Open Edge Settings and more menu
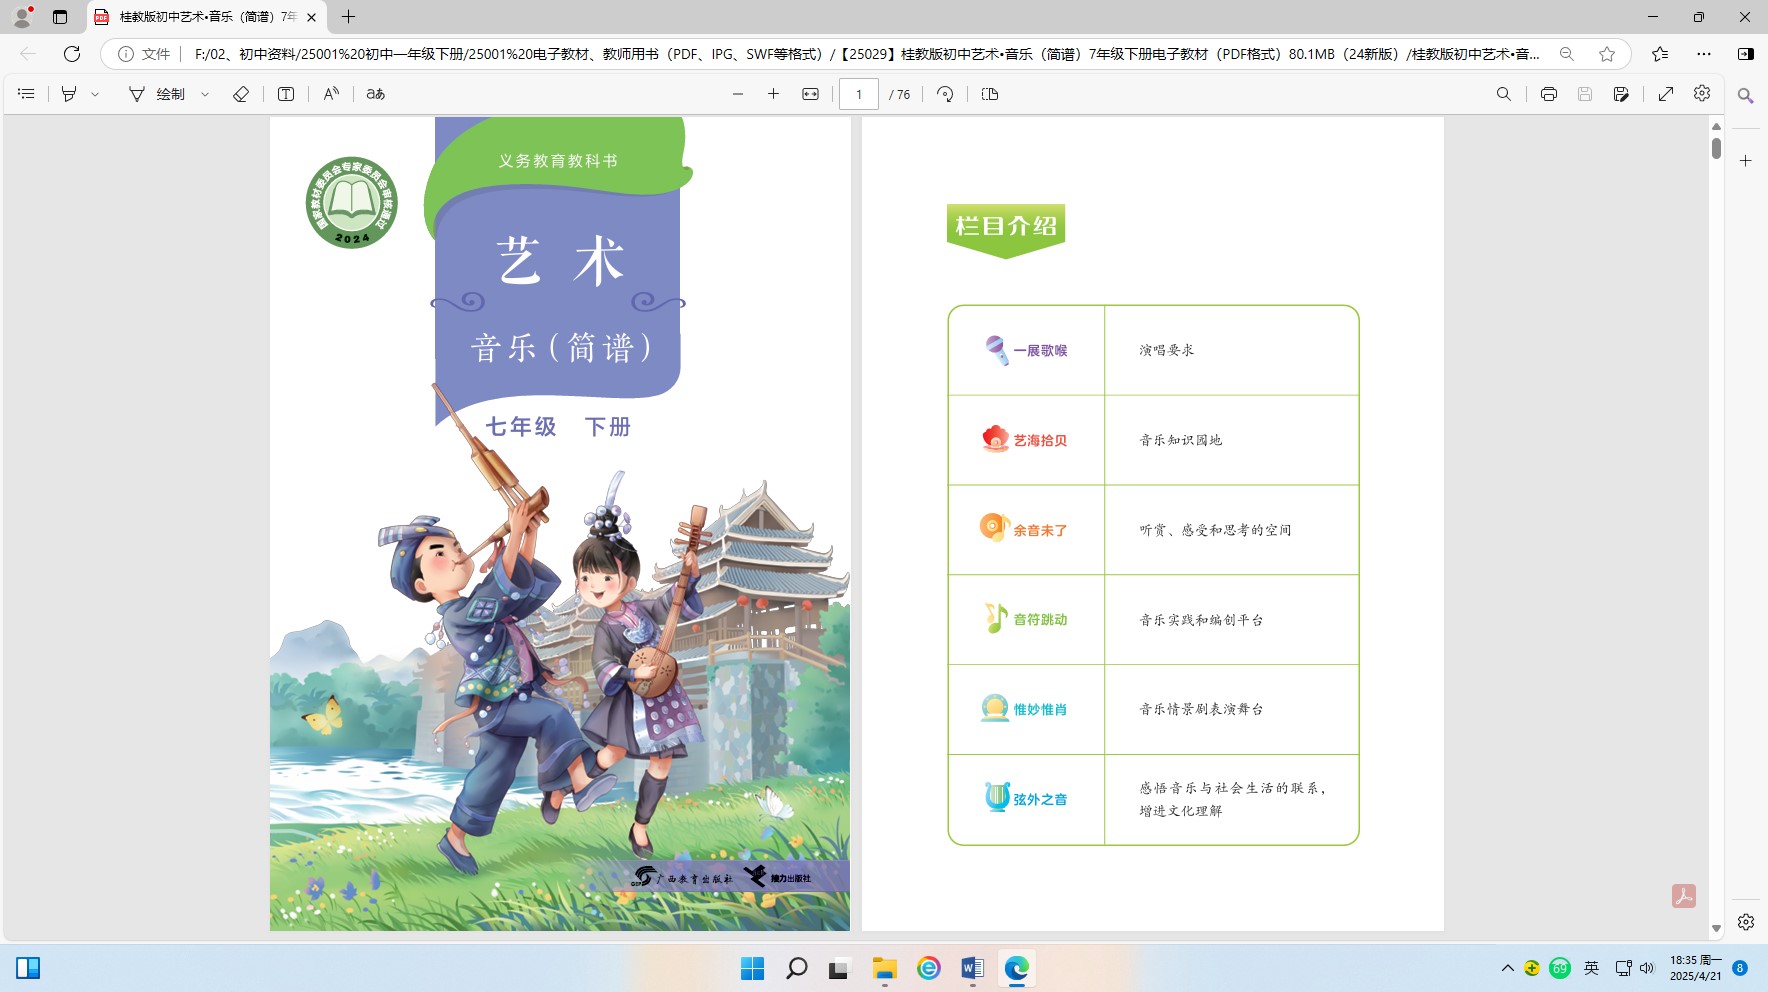 1704,54
